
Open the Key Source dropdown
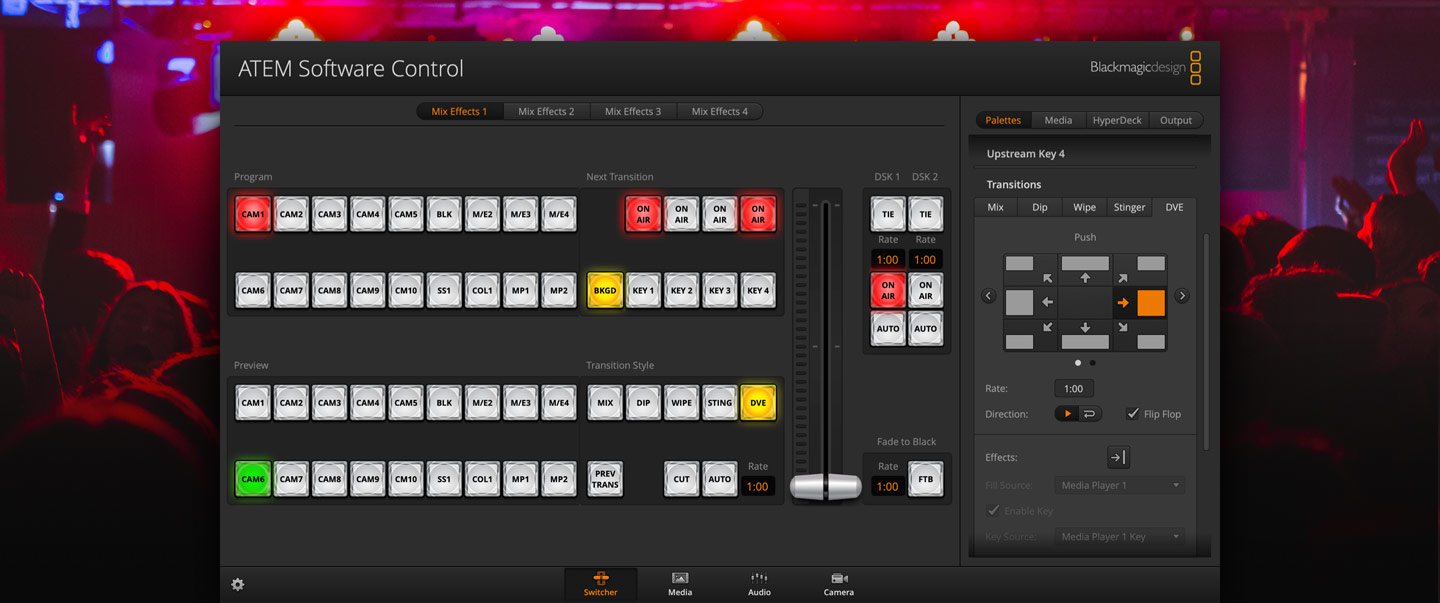[1119, 536]
